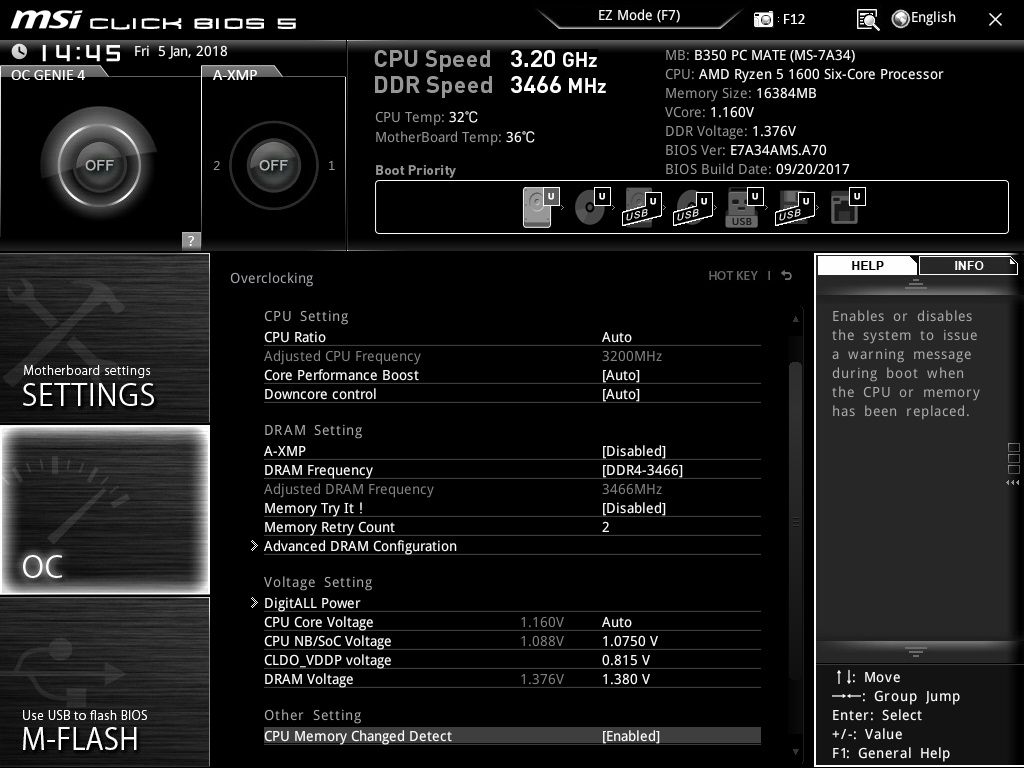
Task: Select the USB hard disk boot icon
Action: (x=643, y=206)
